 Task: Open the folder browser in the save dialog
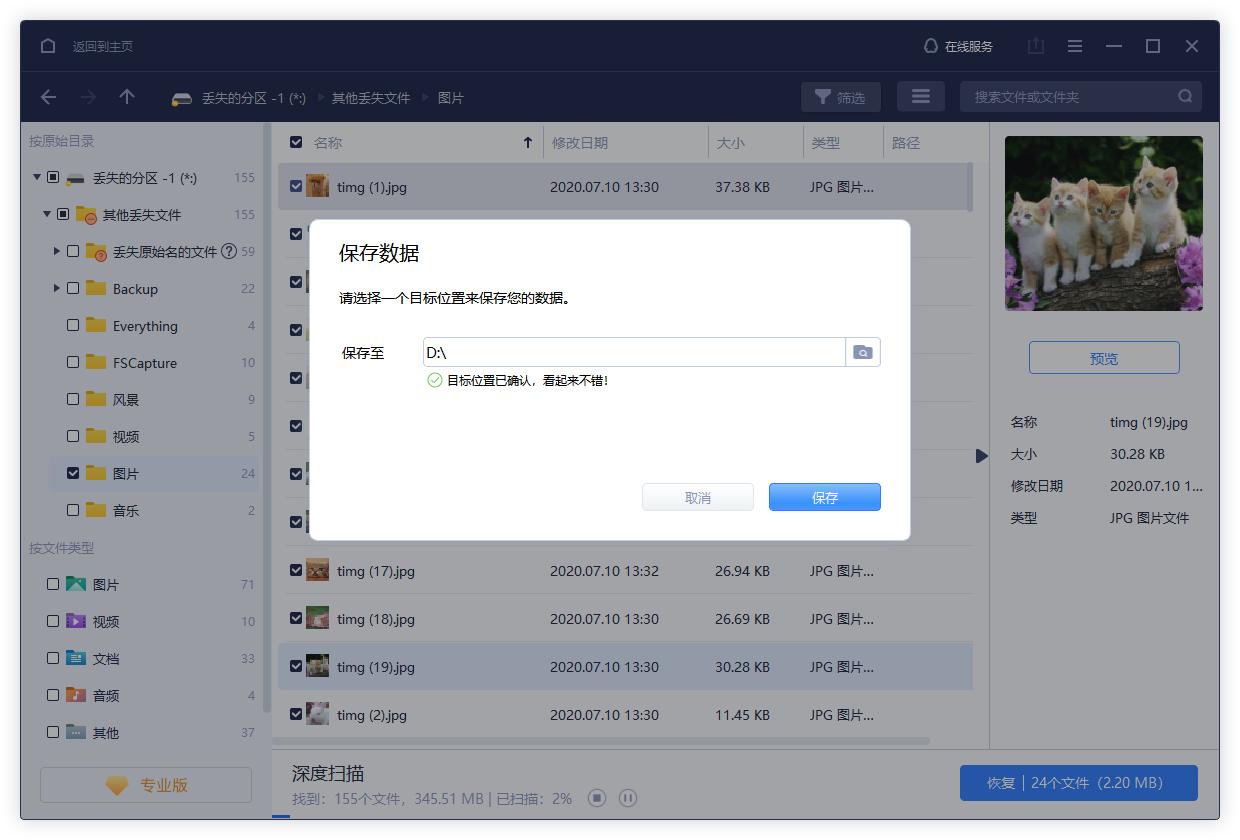click(x=862, y=352)
